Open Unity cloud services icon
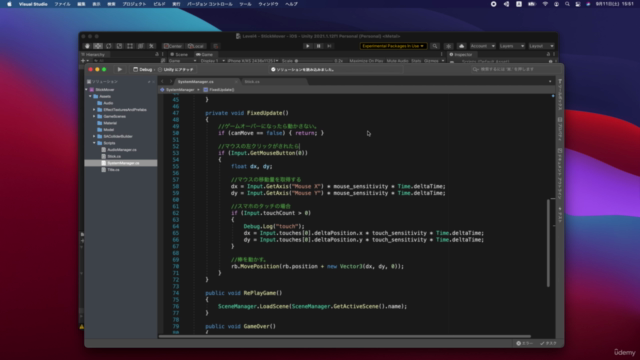This screenshot has width=640, height=360. click(x=461, y=46)
